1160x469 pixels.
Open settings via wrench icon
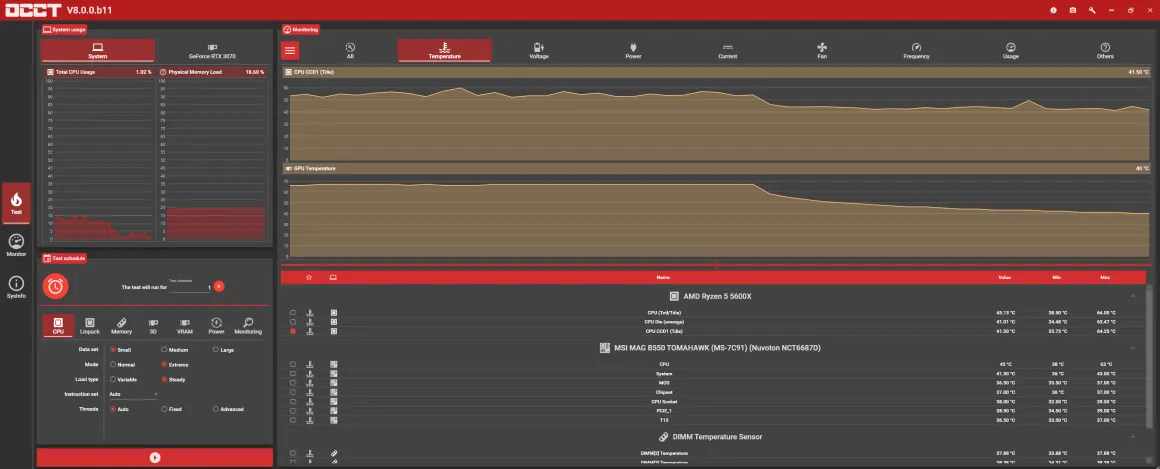click(x=1092, y=10)
